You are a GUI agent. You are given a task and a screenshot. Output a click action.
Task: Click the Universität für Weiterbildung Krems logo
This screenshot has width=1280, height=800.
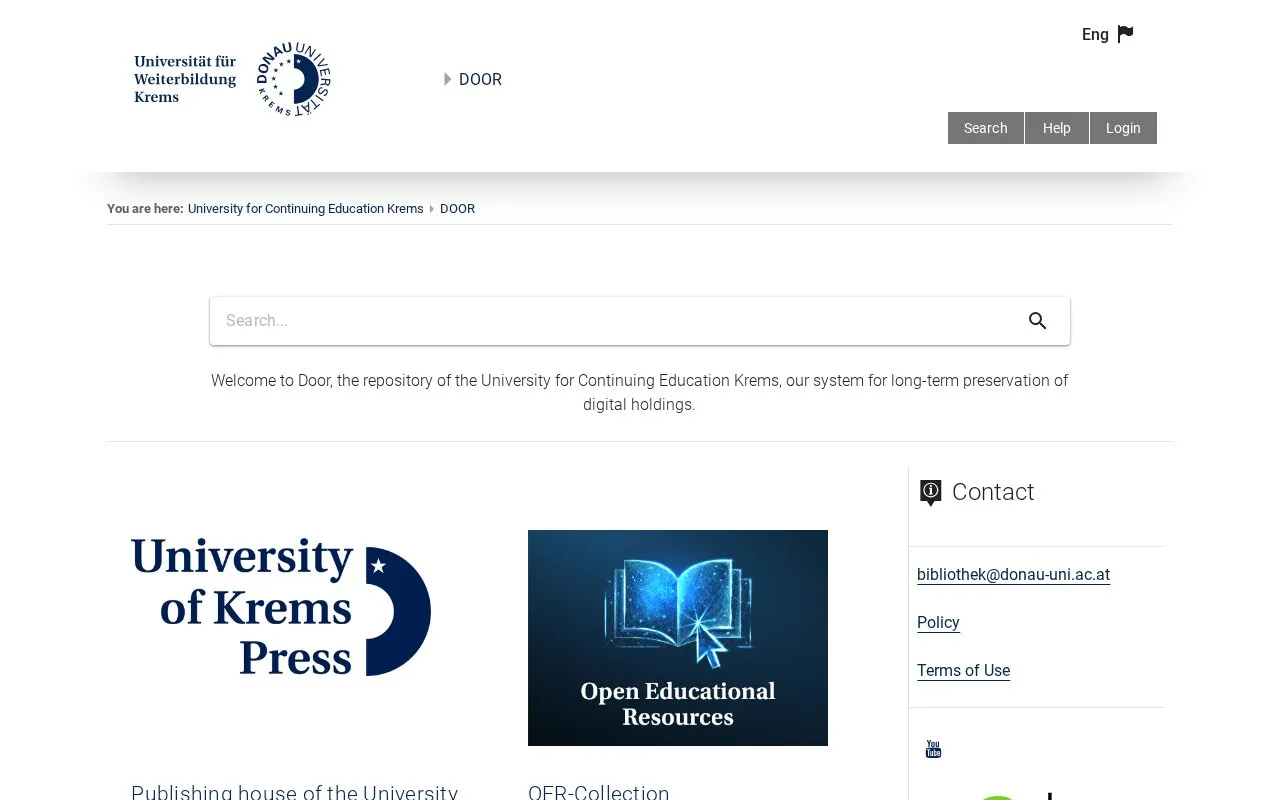coord(232,79)
